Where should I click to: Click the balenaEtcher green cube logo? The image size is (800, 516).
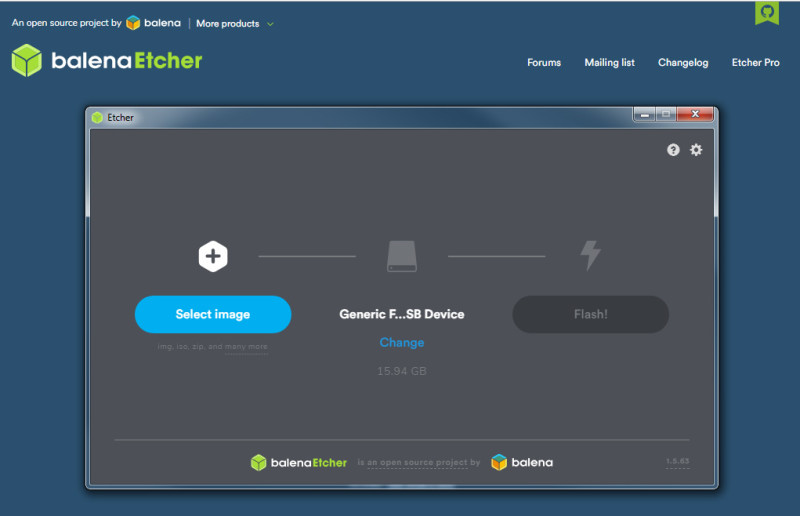click(x=27, y=60)
